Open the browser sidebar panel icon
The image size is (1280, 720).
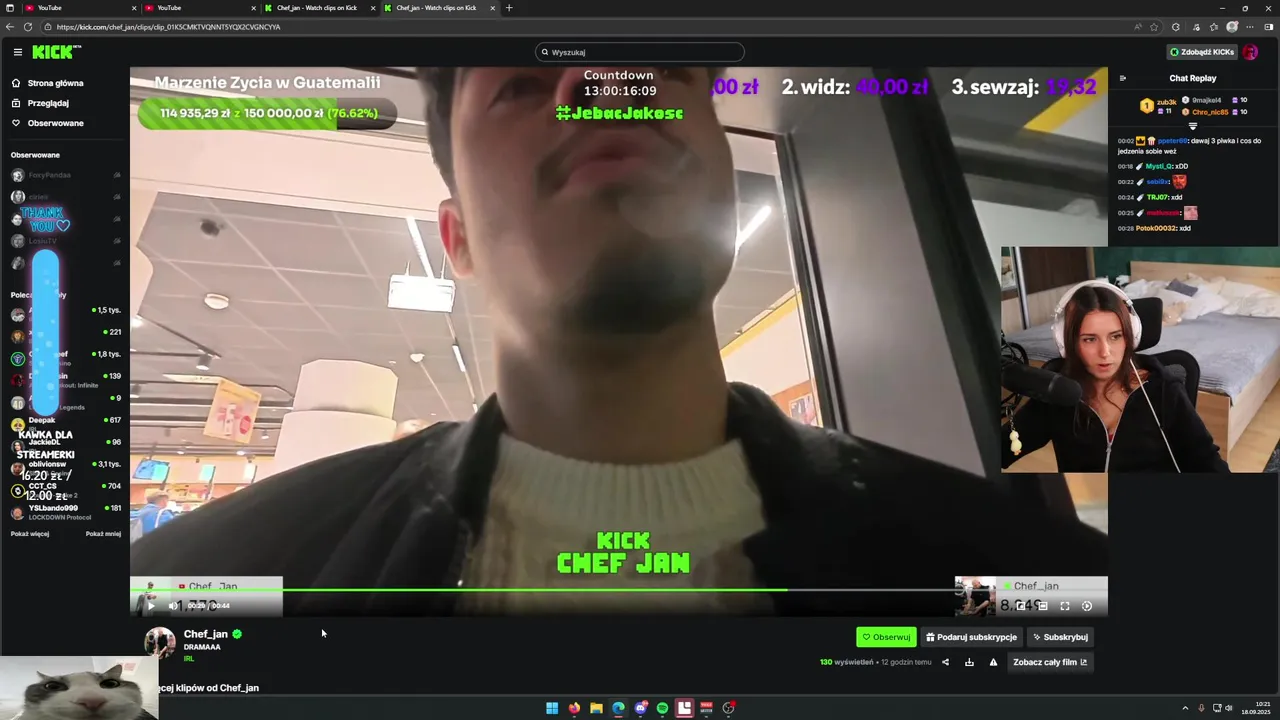pyautogui.click(x=1268, y=27)
